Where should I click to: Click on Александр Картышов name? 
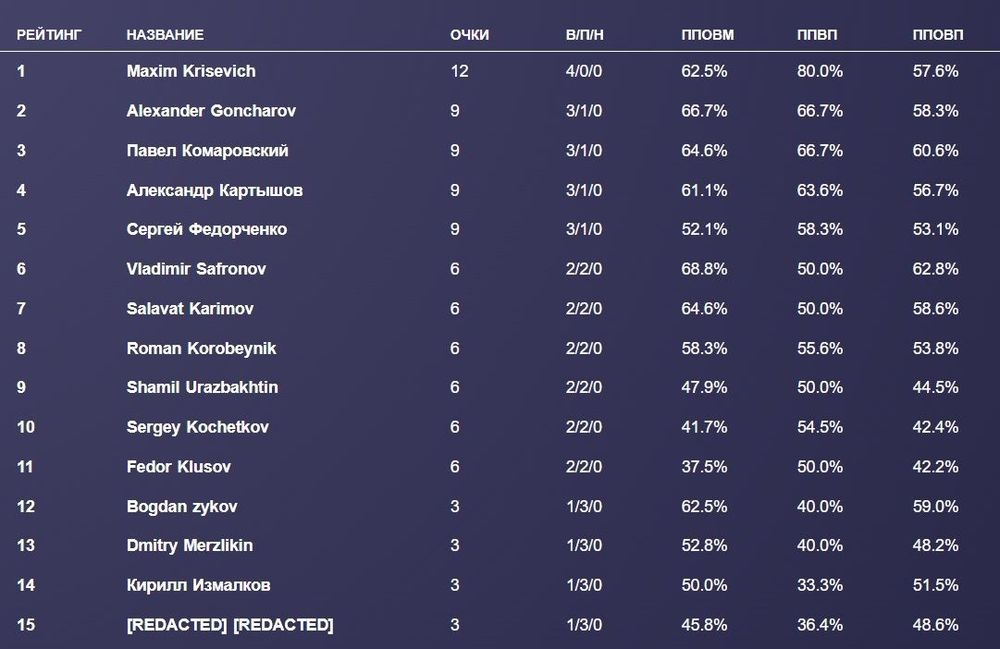point(214,190)
